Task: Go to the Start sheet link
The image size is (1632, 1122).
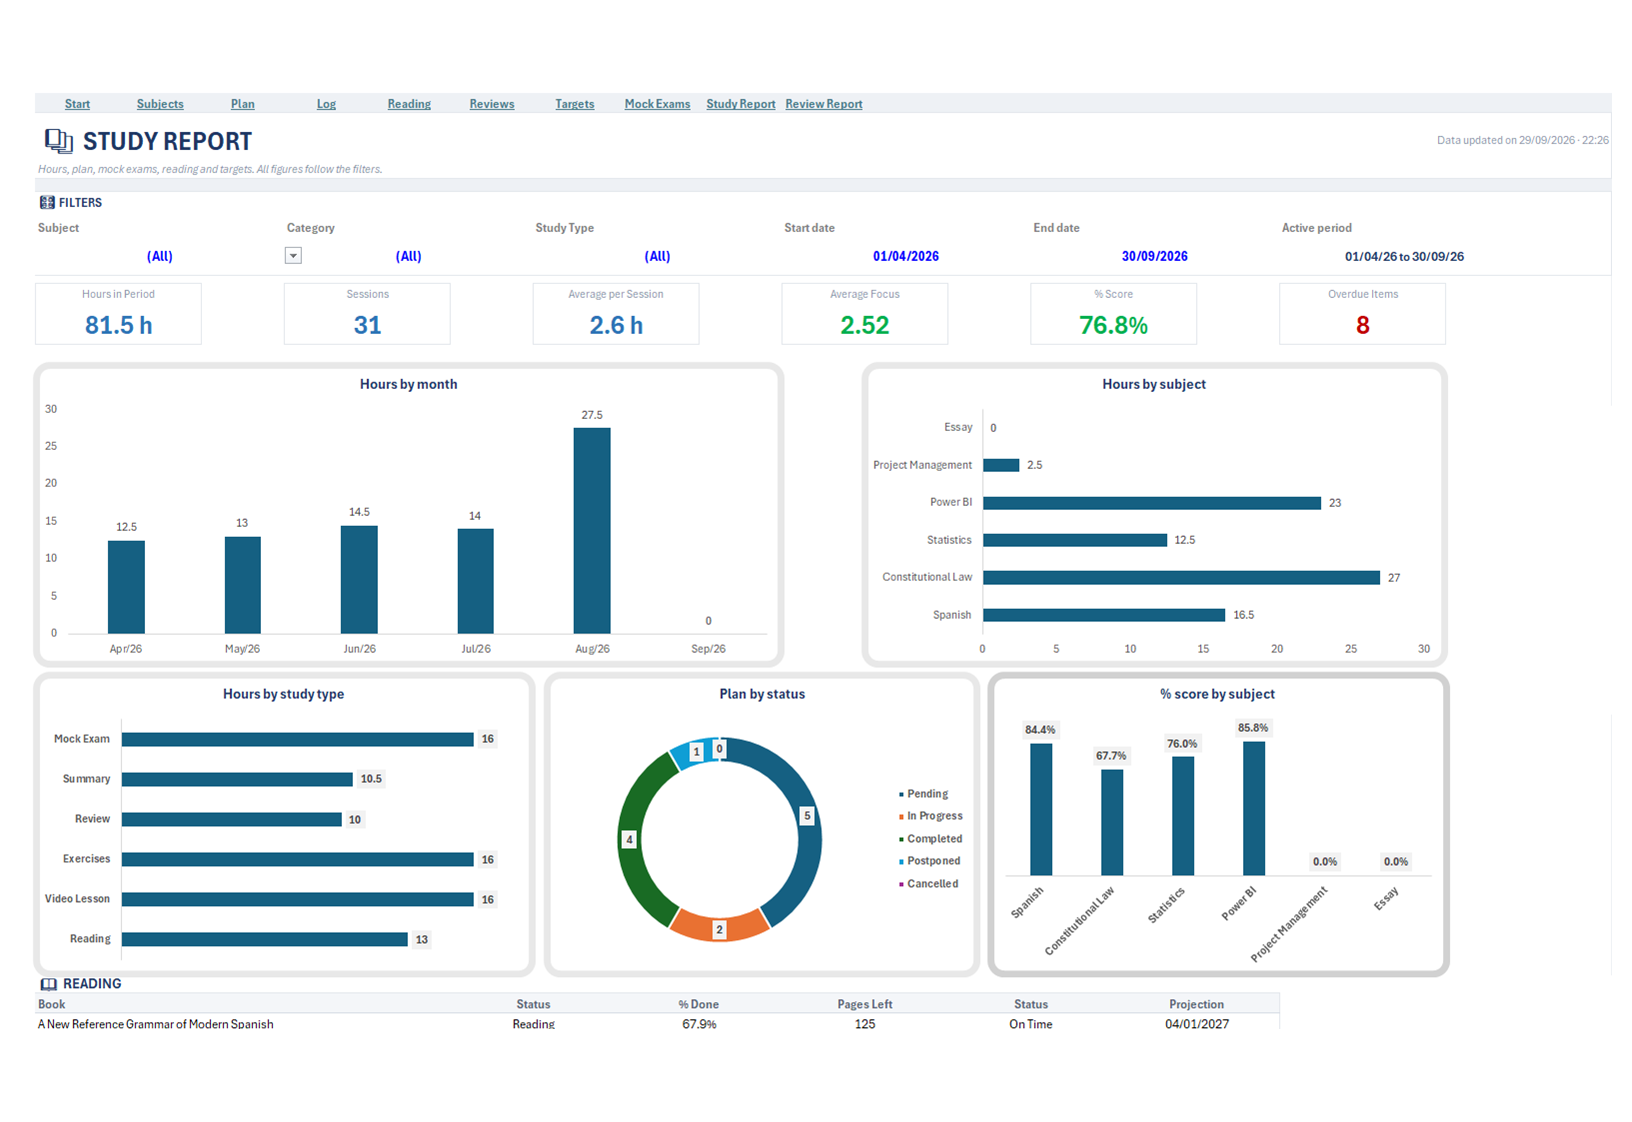Action: 77,104
